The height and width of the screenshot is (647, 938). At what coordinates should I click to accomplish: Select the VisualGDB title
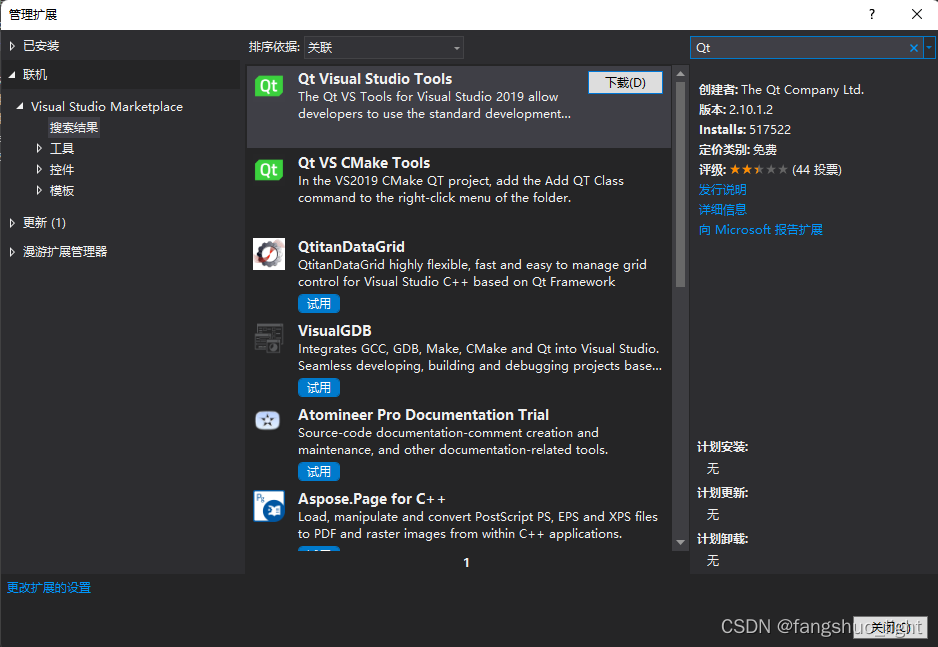[x=334, y=331]
